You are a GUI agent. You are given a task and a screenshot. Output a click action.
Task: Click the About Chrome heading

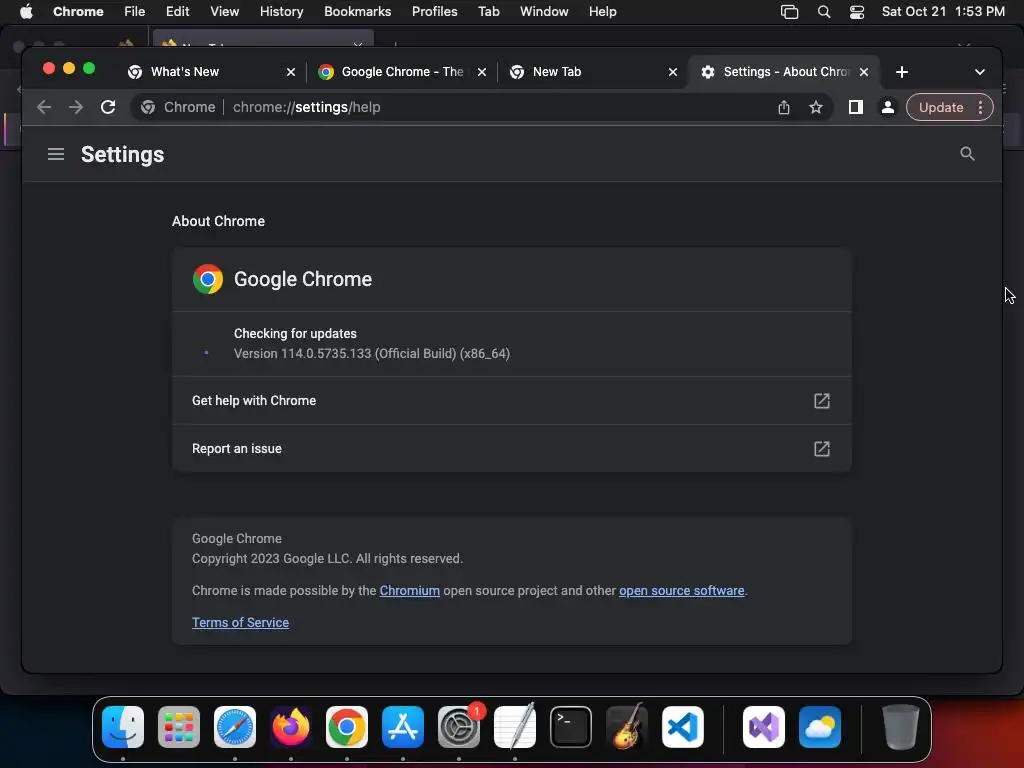[218, 221]
